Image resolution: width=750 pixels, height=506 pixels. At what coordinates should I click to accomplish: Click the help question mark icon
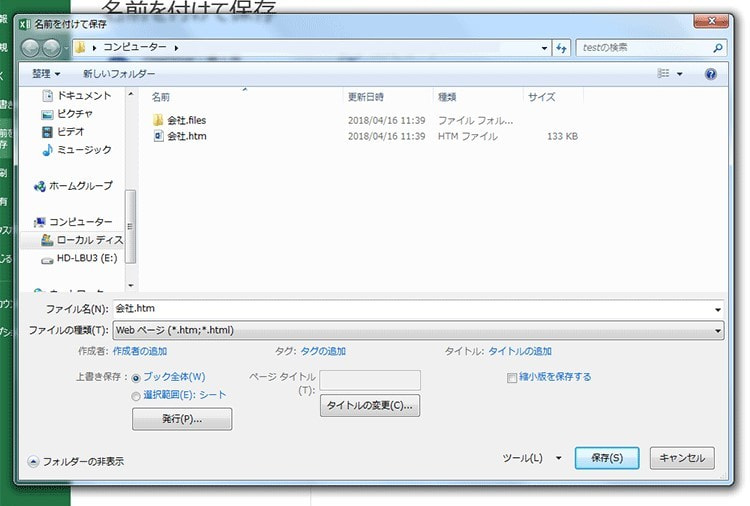point(711,74)
